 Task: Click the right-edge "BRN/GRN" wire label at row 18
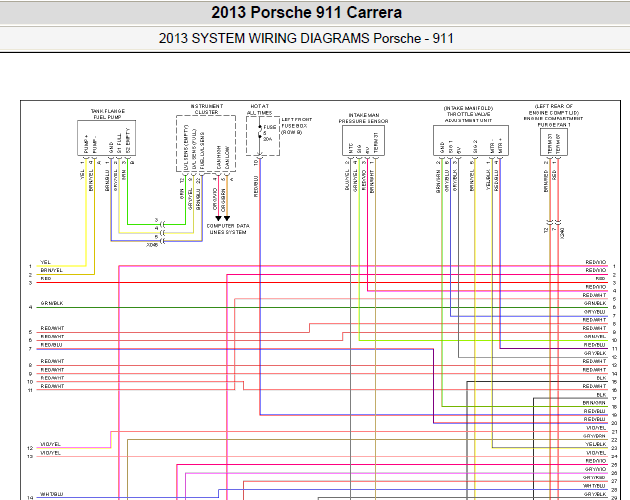tap(594, 403)
